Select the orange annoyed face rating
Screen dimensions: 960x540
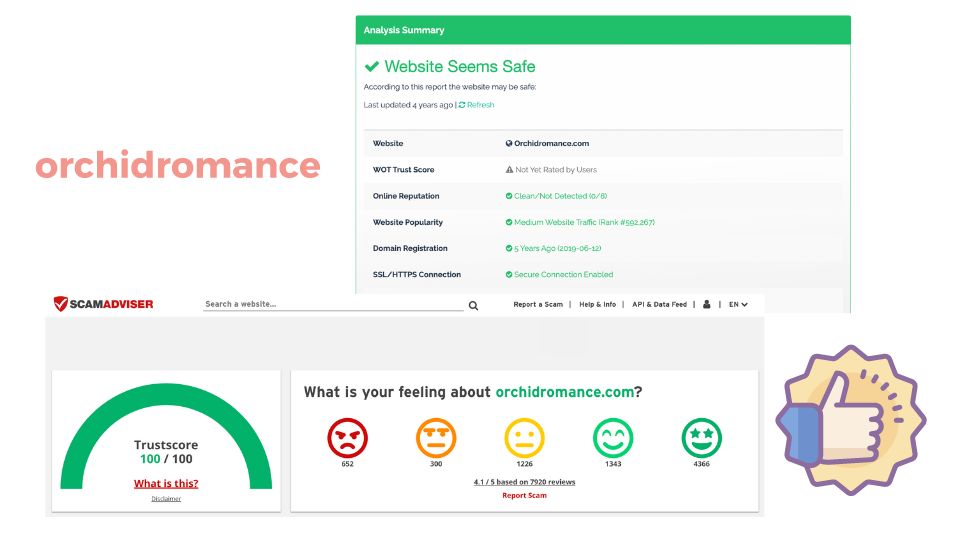(x=436, y=437)
